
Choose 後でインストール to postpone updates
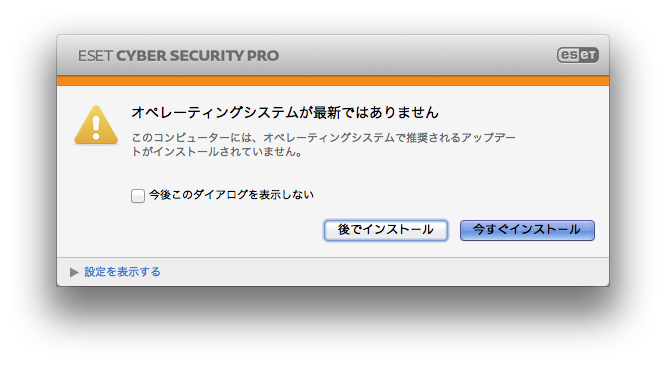[386, 230]
